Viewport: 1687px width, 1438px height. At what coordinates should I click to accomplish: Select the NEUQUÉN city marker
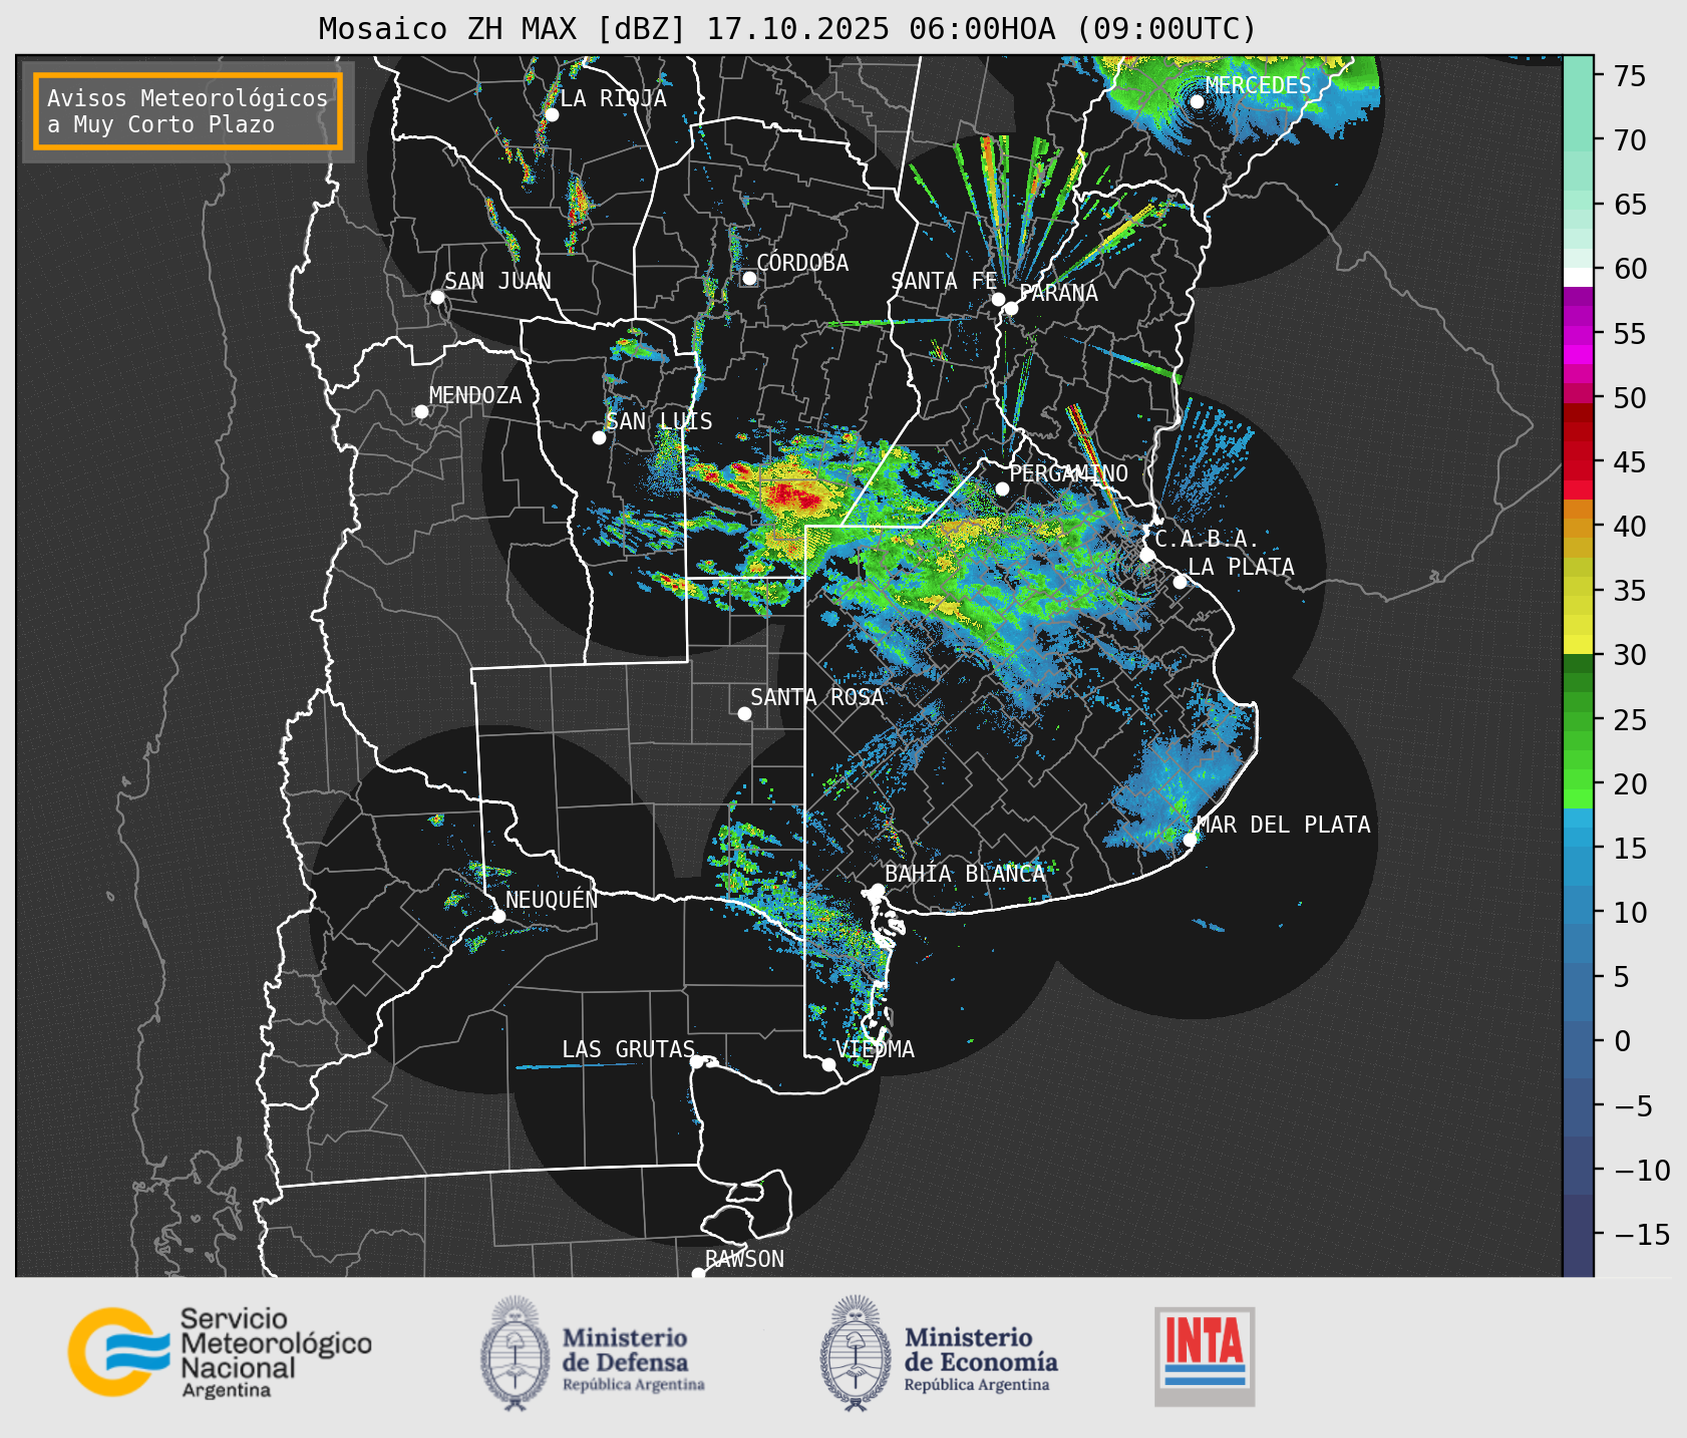coord(499,916)
